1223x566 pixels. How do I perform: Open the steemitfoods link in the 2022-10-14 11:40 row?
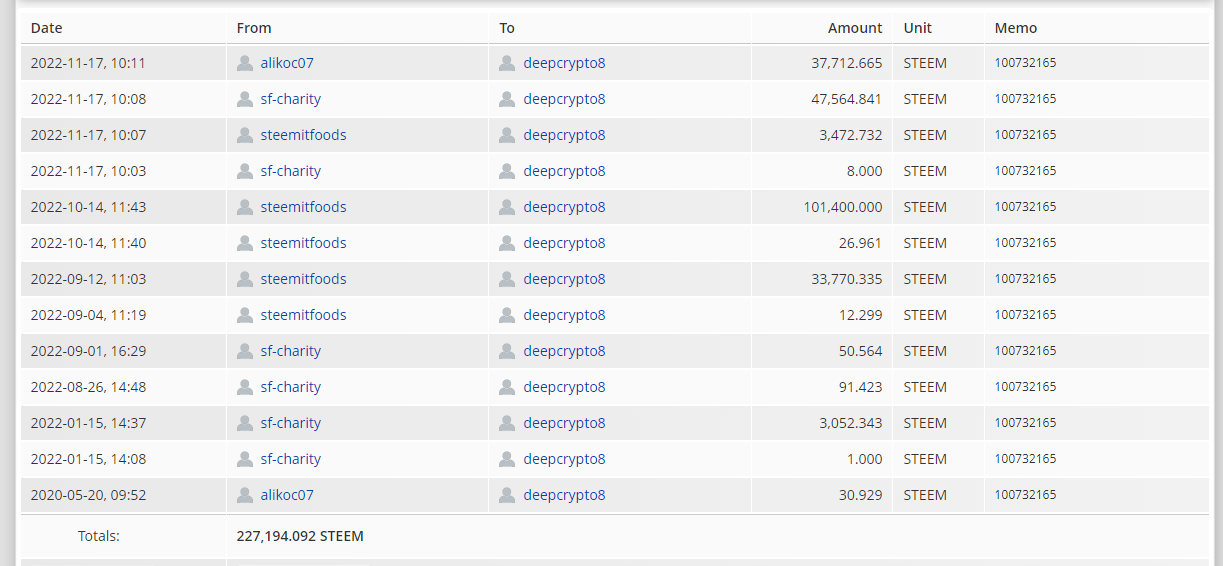[x=303, y=243]
